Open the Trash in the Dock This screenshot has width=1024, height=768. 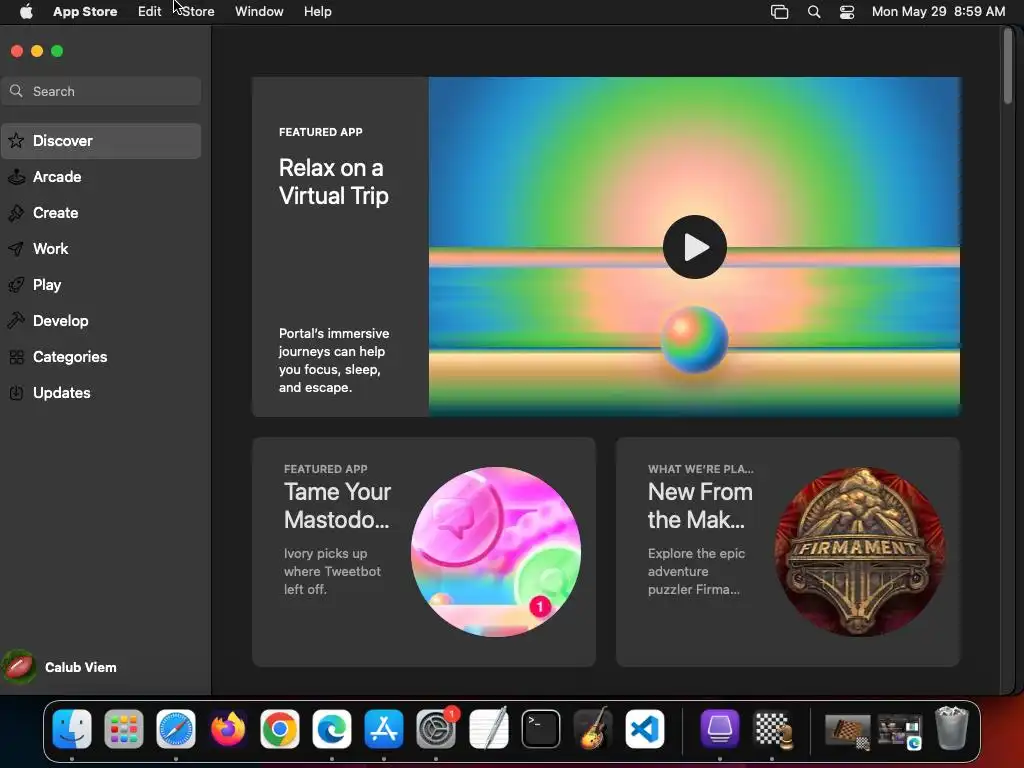(x=952, y=728)
